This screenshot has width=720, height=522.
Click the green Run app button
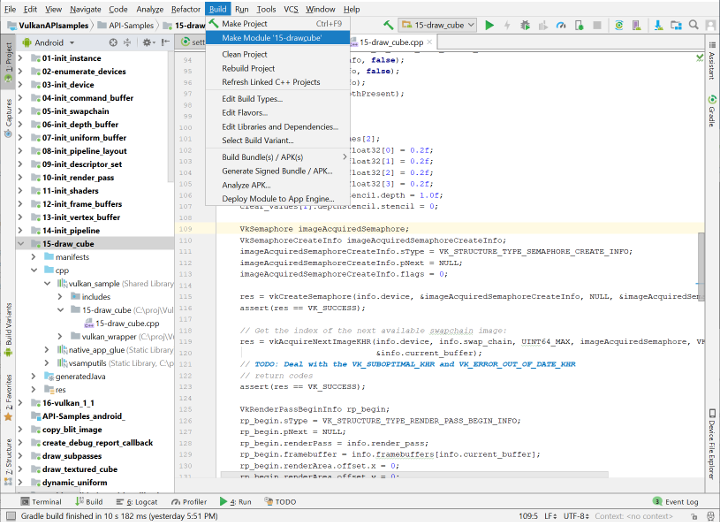[x=489, y=24]
